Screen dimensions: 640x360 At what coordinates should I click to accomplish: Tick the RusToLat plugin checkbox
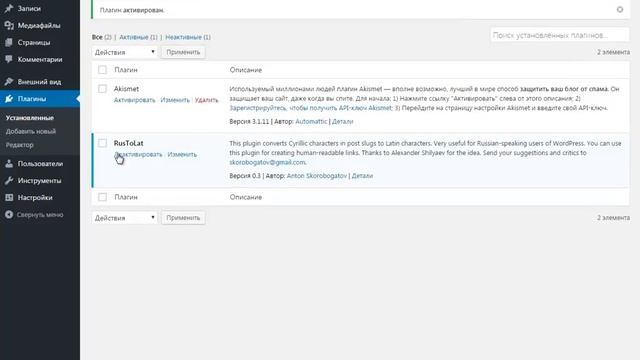102,143
